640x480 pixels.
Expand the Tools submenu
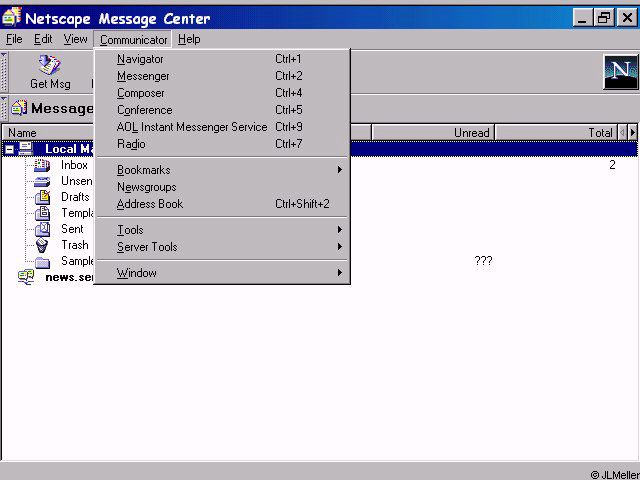pos(340,230)
